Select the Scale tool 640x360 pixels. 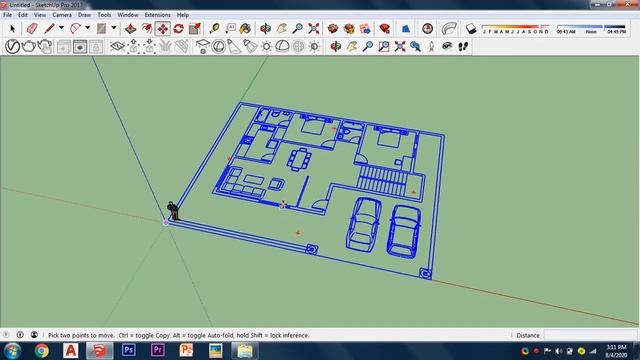[x=195, y=29]
